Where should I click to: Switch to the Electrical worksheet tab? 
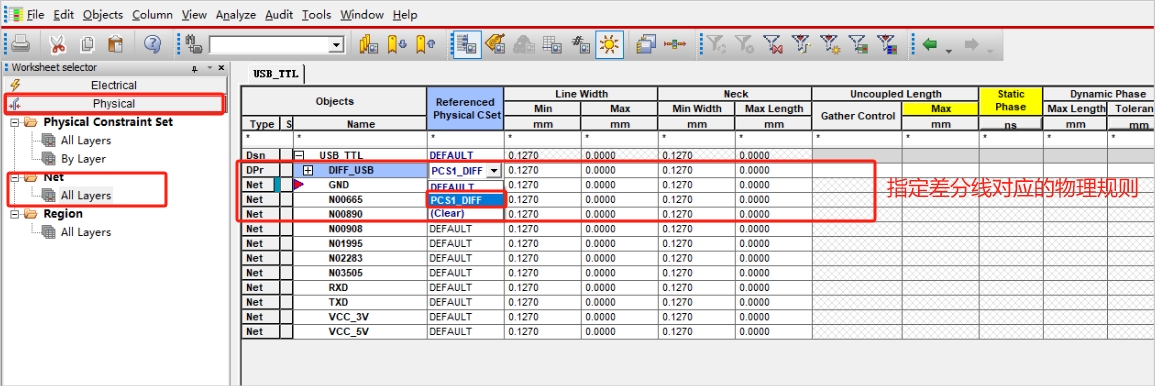click(114, 85)
